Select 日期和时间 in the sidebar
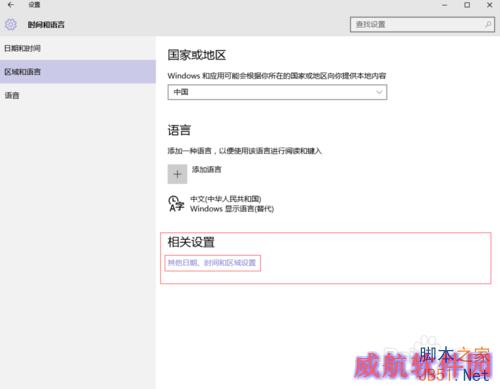 (x=78, y=48)
